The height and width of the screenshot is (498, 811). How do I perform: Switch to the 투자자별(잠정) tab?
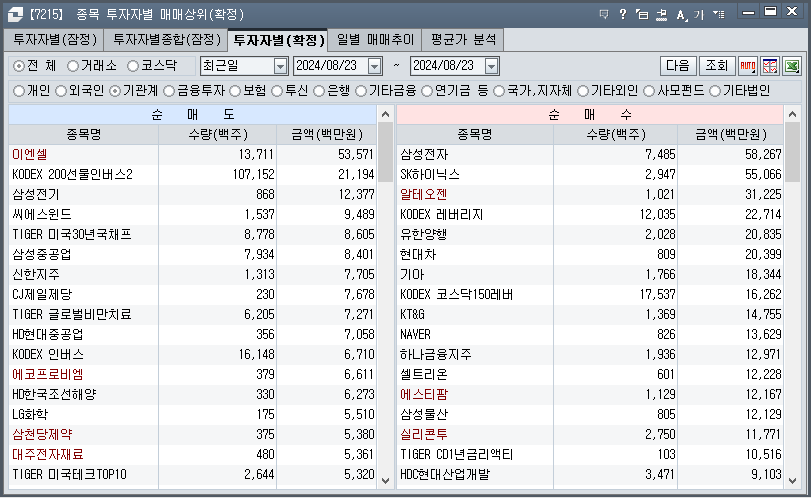click(x=54, y=40)
